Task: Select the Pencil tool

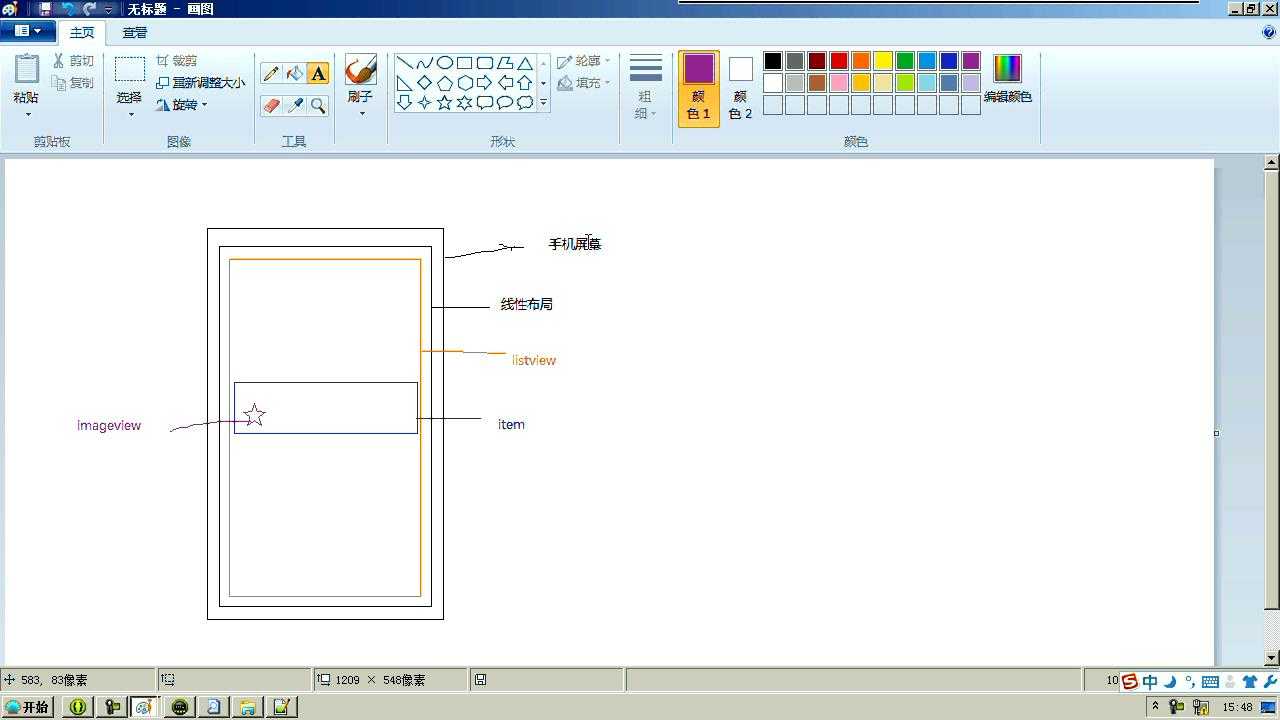Action: tap(270, 73)
